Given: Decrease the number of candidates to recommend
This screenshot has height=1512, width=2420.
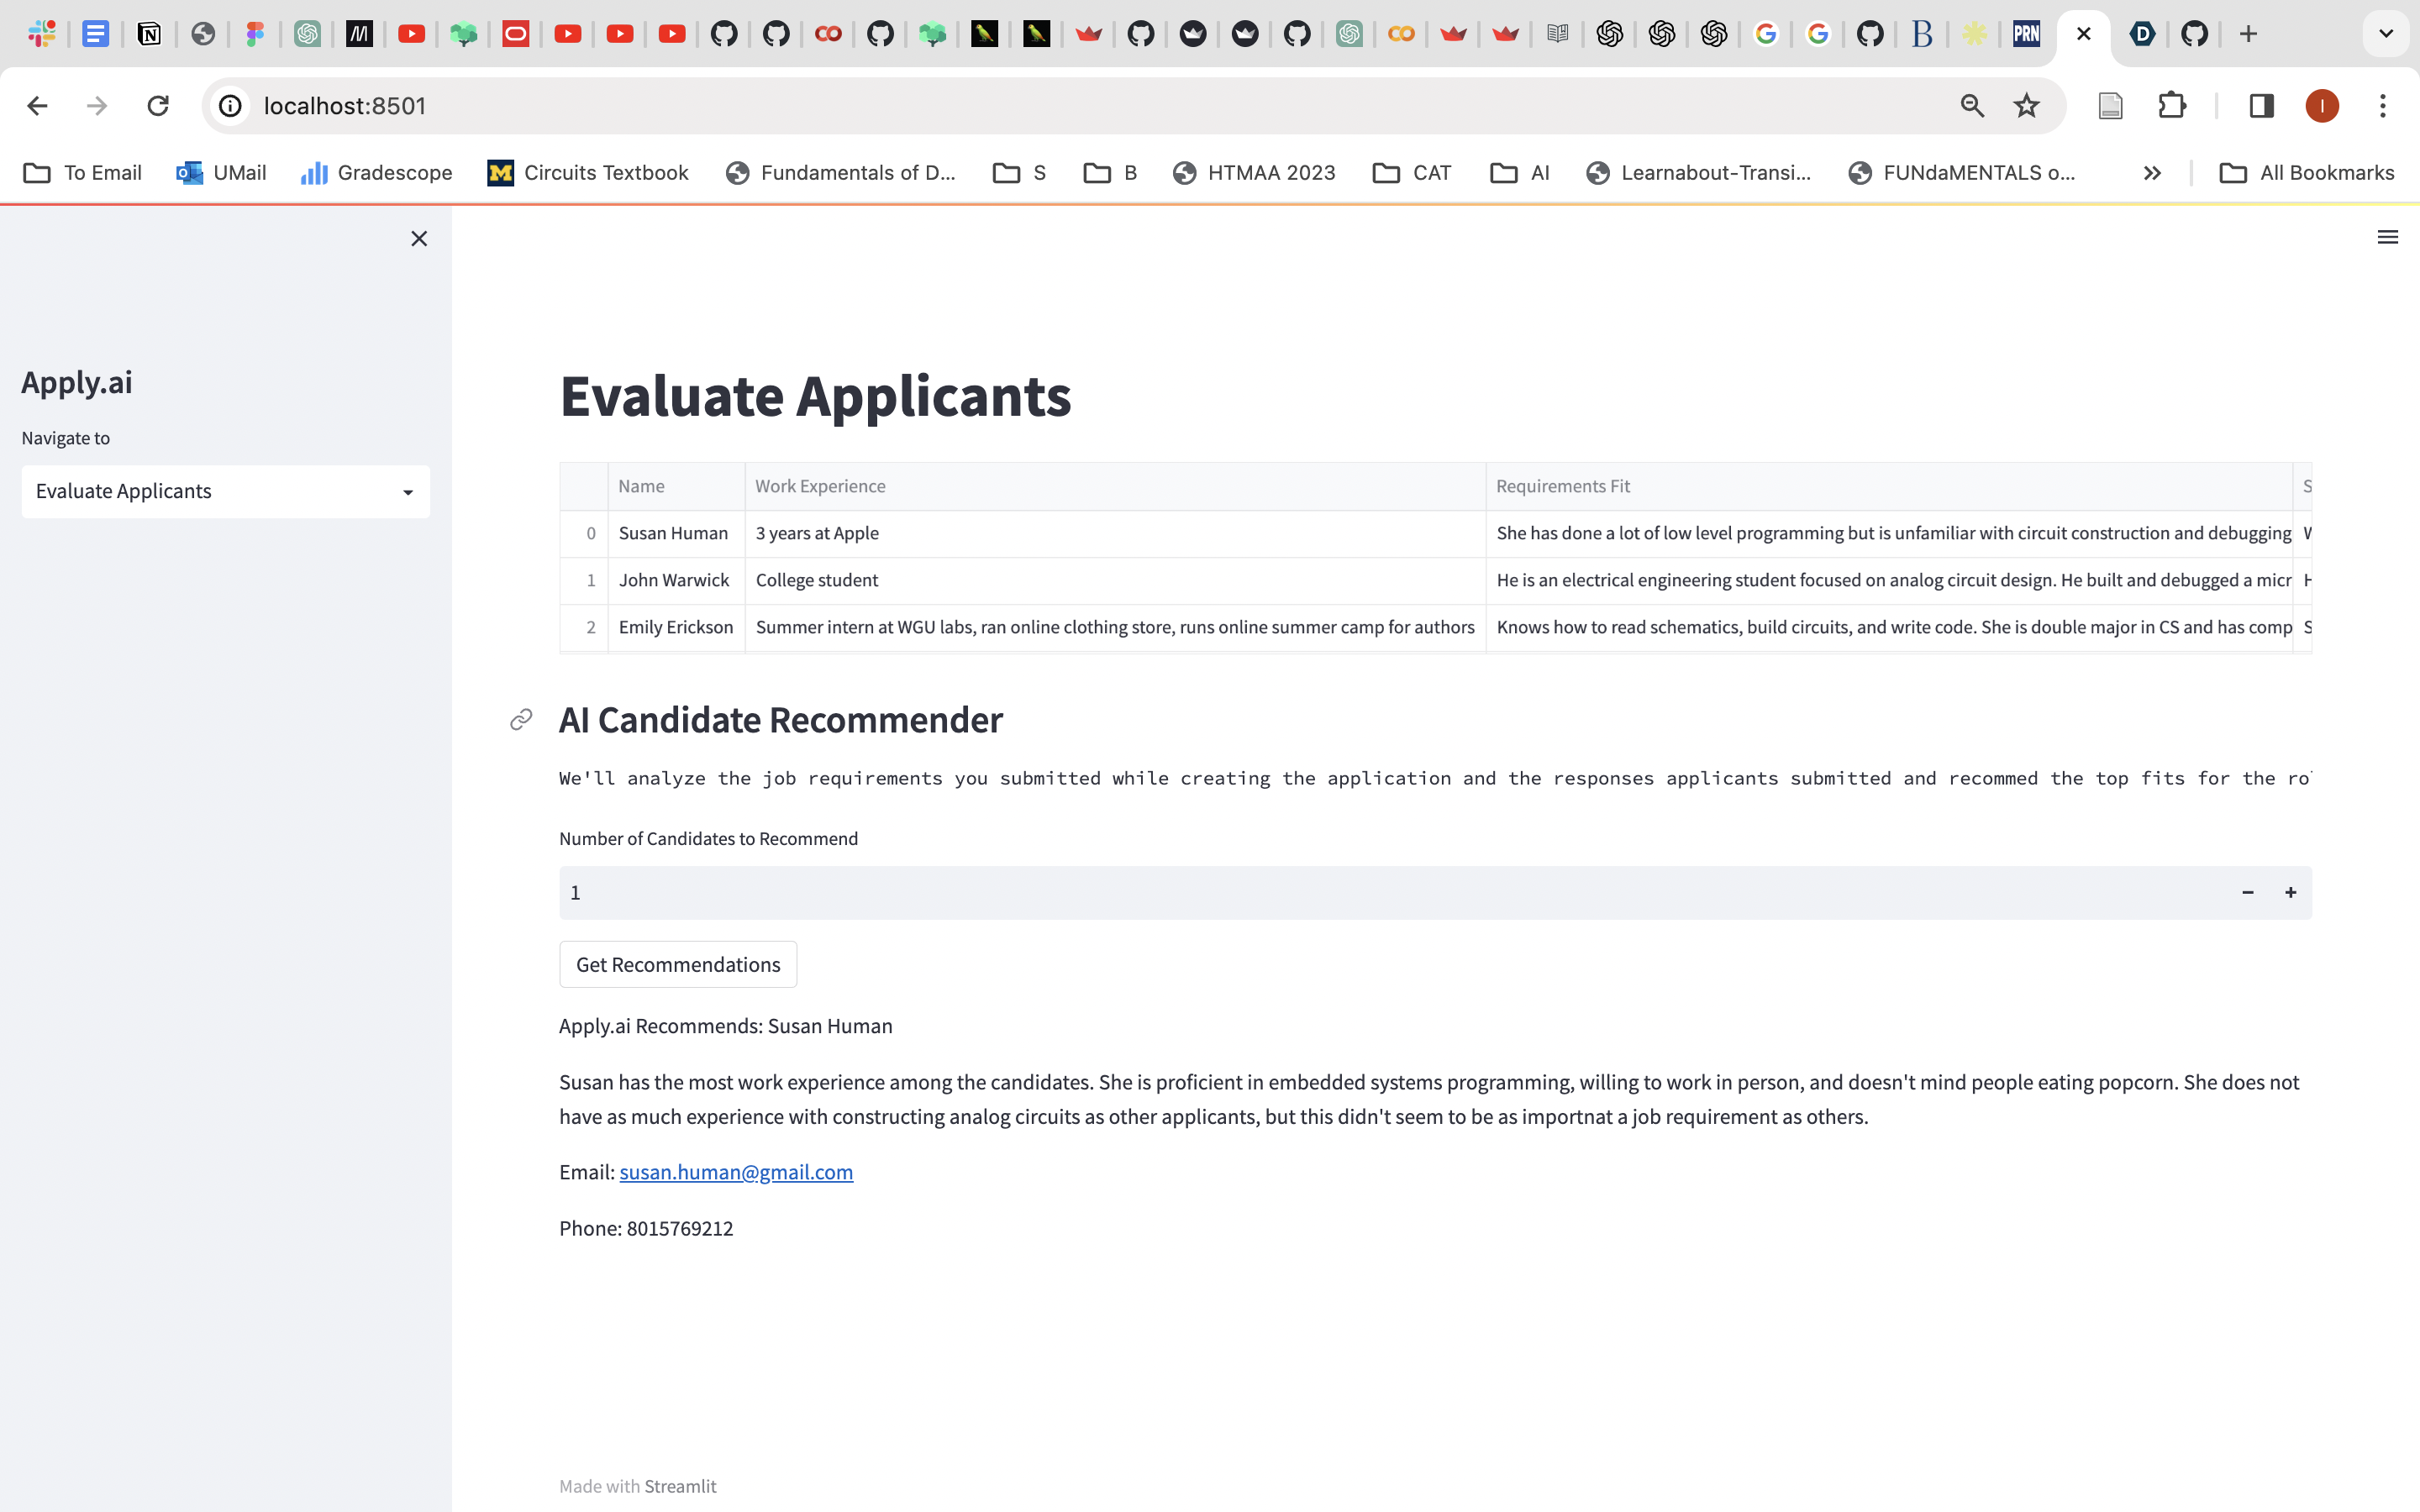Looking at the screenshot, I should pyautogui.click(x=2247, y=892).
